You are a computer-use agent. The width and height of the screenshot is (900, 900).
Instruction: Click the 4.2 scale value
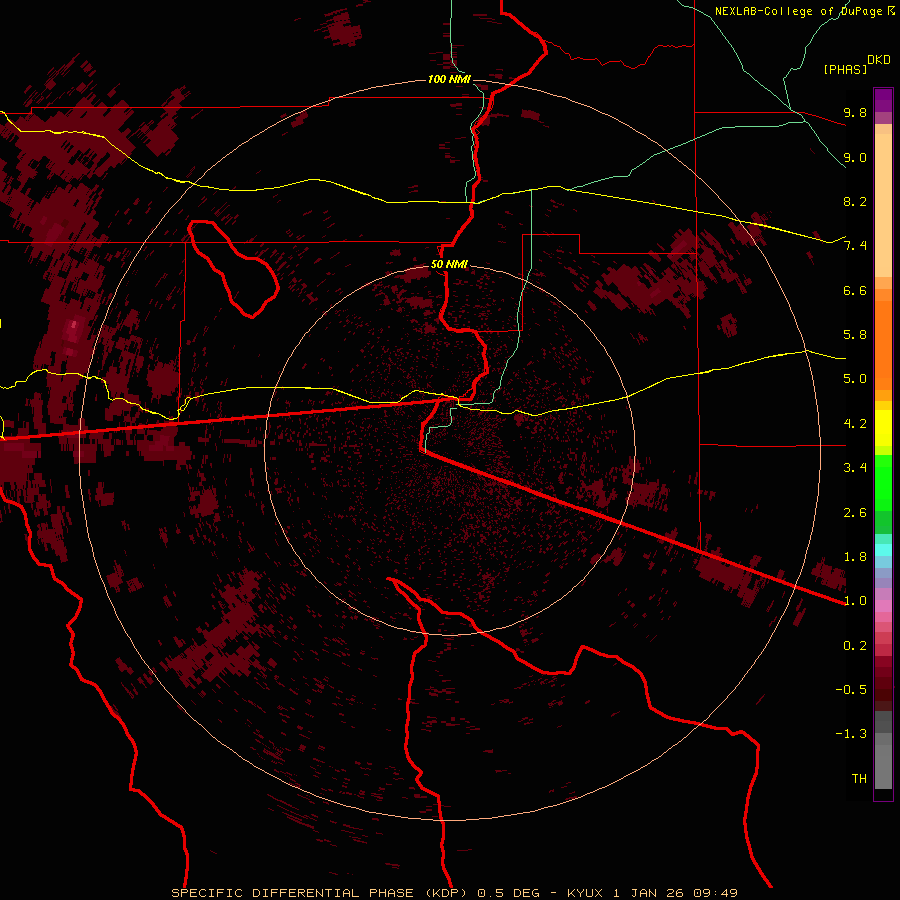855,424
